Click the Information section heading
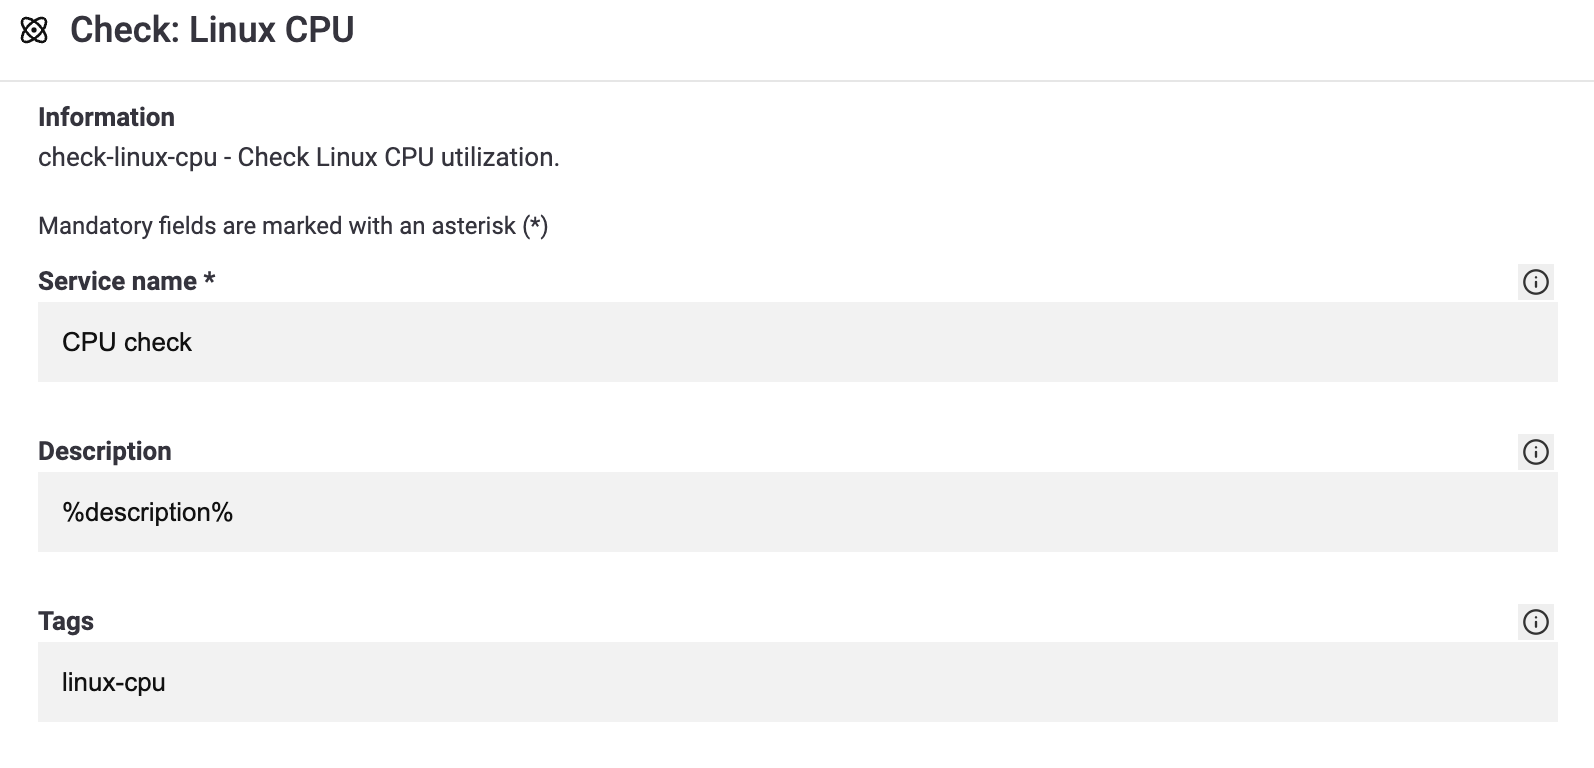This screenshot has height=768, width=1594. tap(106, 117)
